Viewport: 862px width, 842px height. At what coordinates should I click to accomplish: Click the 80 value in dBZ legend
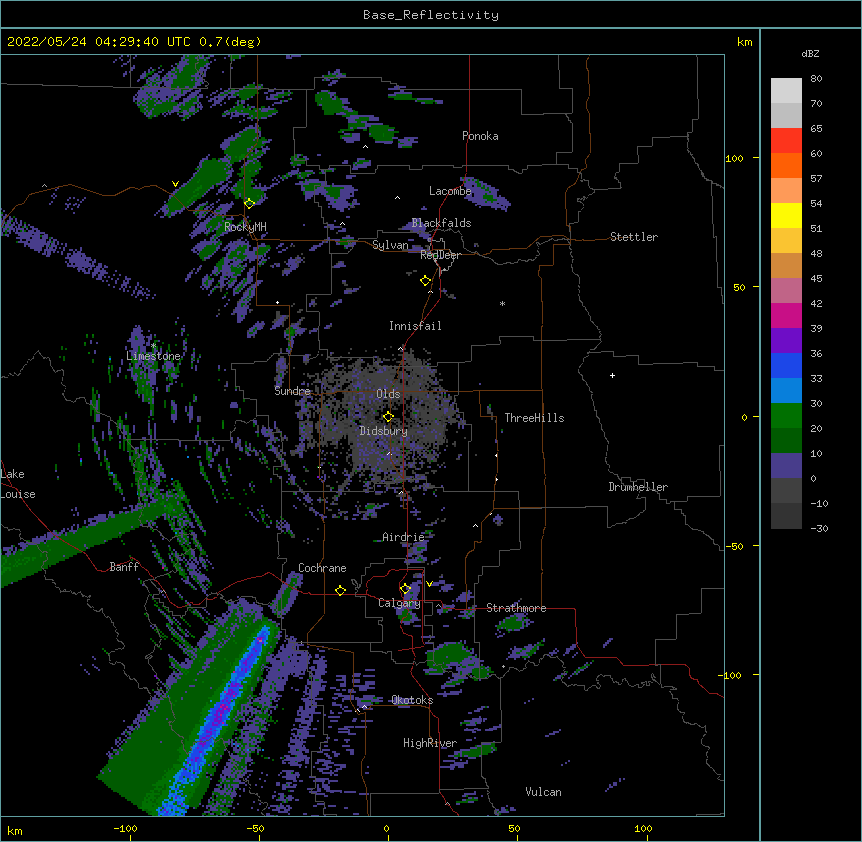pos(816,79)
